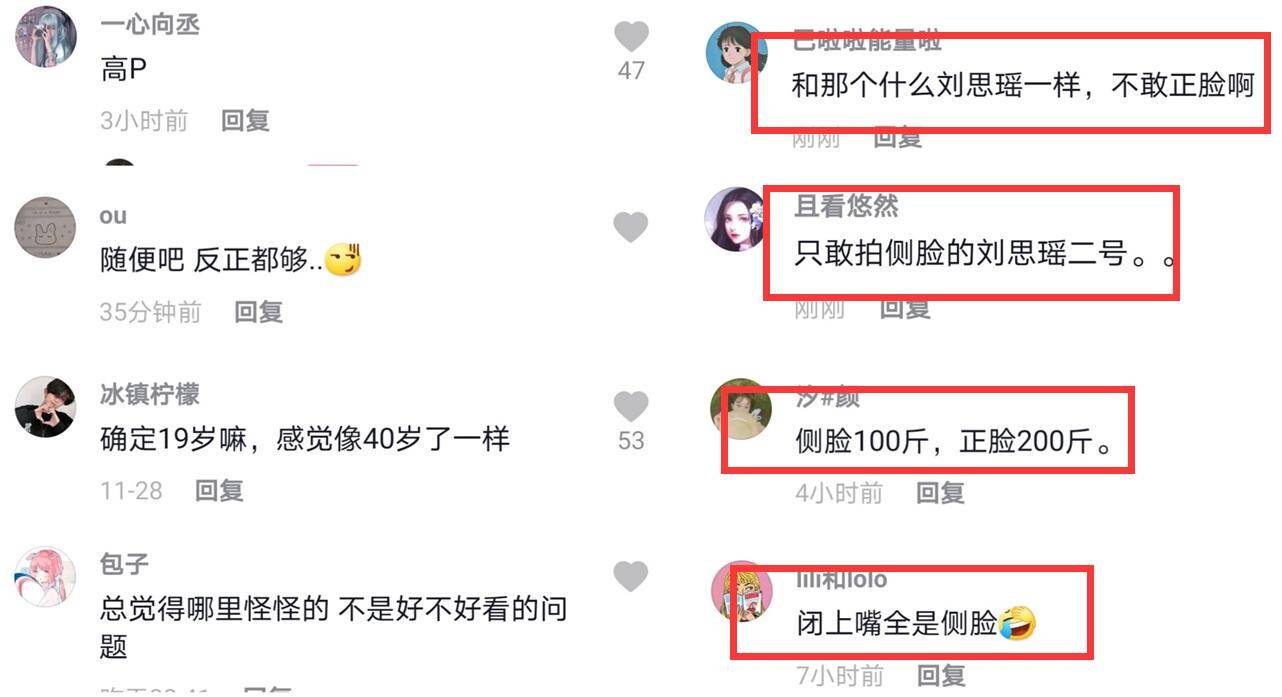The height and width of the screenshot is (697, 1282).
Task: Like 冰镇柠檬's comment with 53 likes
Action: [631, 406]
